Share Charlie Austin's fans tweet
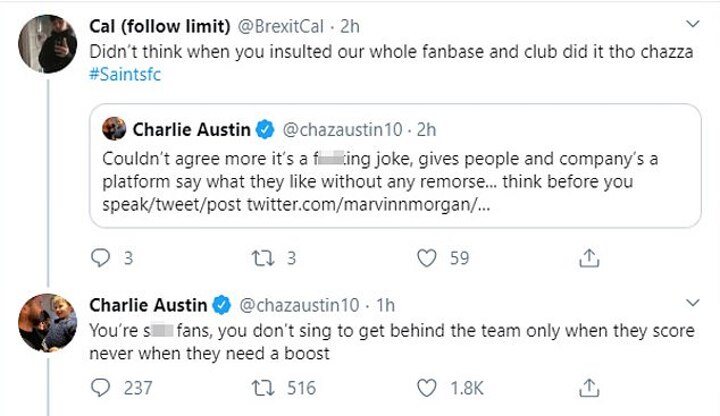This screenshot has height=416, width=720. click(589, 387)
